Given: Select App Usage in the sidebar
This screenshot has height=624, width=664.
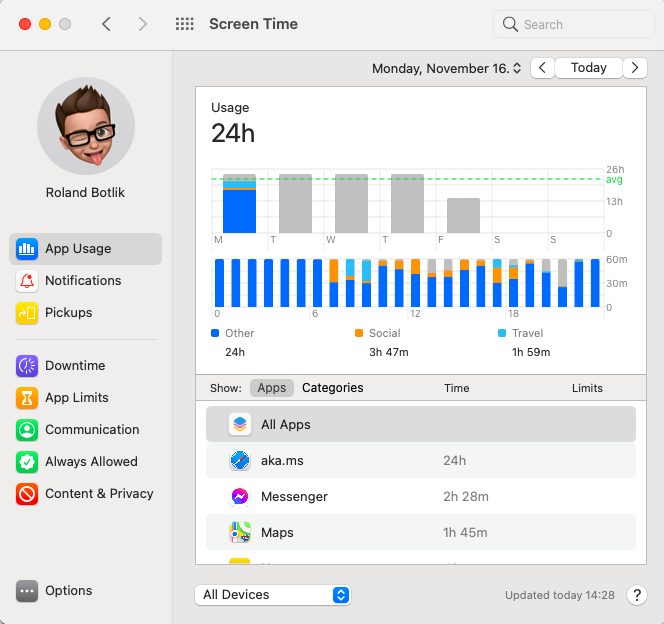Looking at the screenshot, I should pos(86,248).
